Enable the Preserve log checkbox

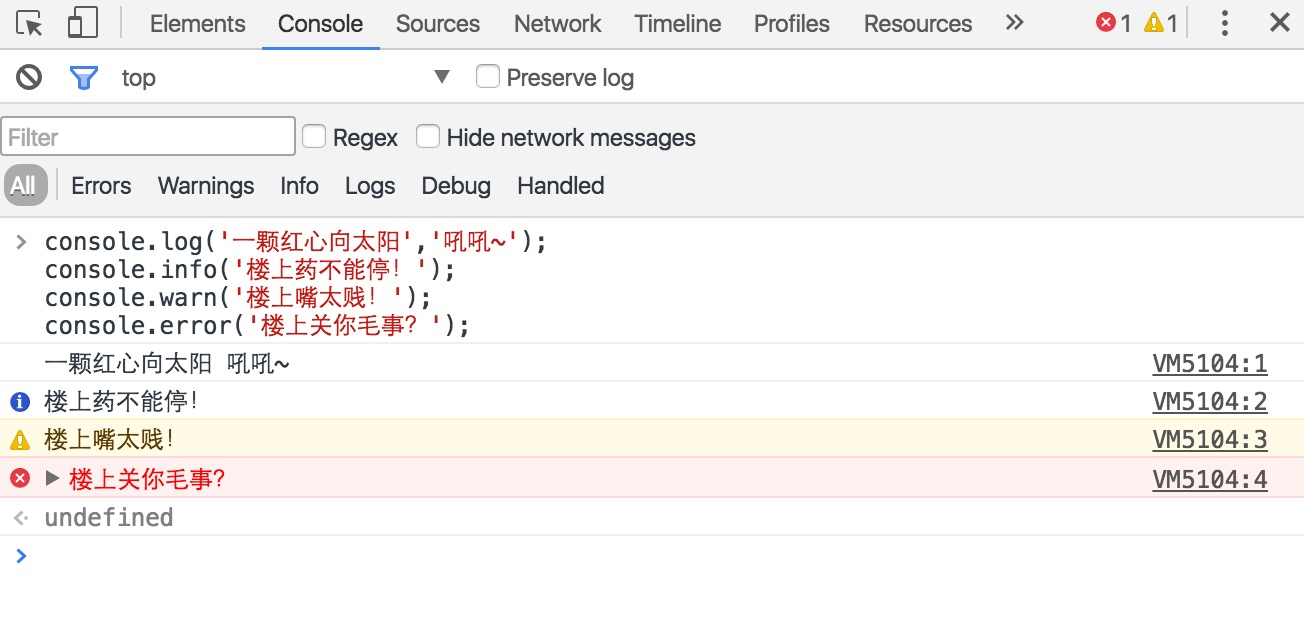point(488,77)
